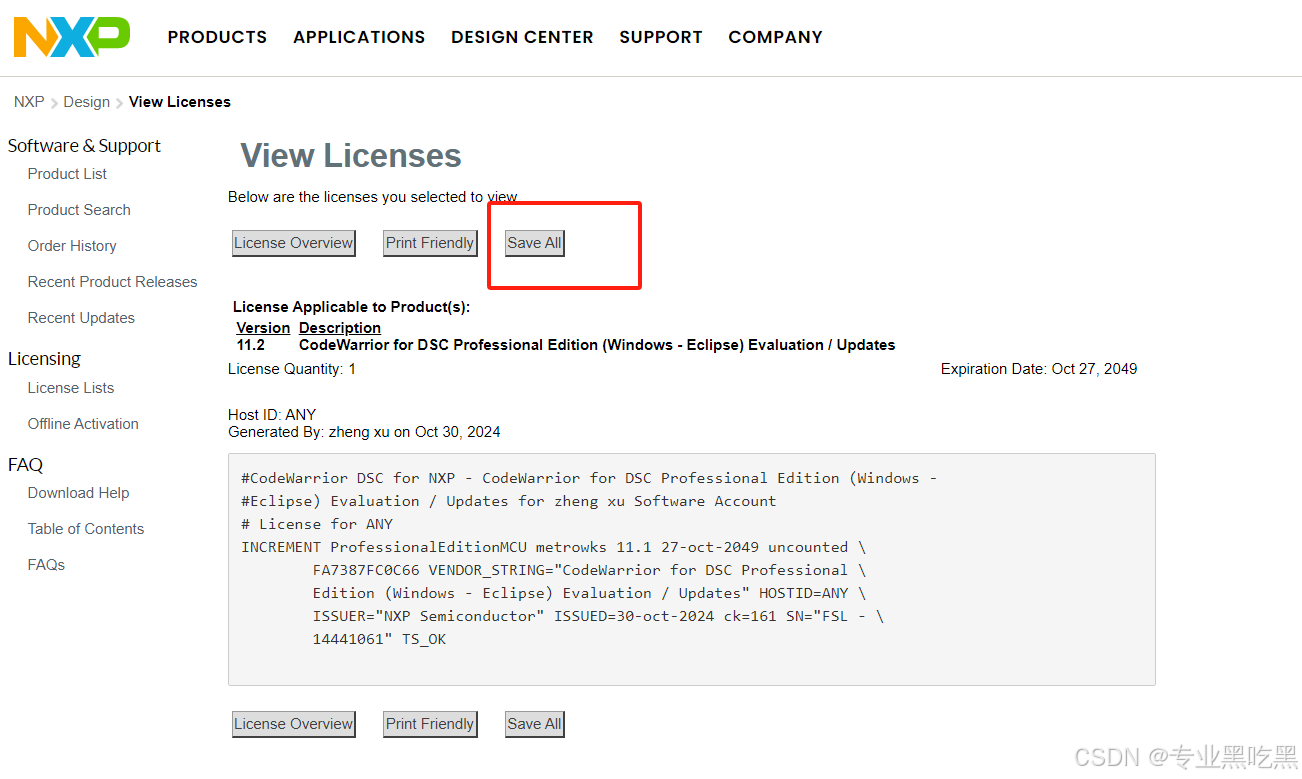Open Recent Product Releases link
This screenshot has width=1302, height=779.
(112, 282)
